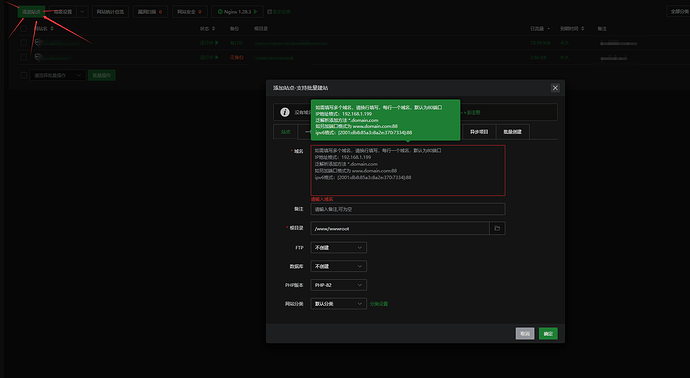The height and width of the screenshot is (378, 690).
Task: Open the green link ending the dialog notice
Action: [x=471, y=113]
